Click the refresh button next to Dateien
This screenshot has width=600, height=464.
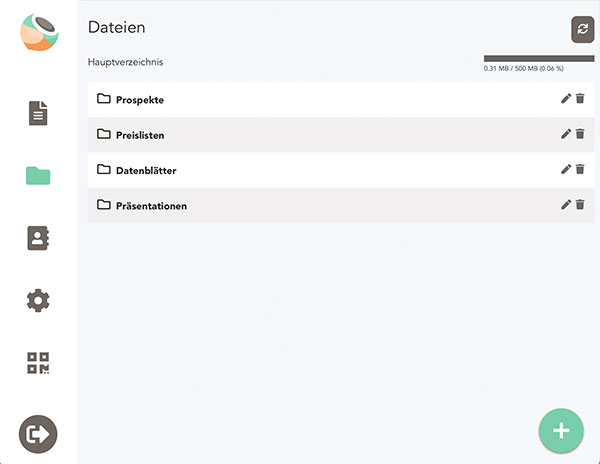coord(582,29)
